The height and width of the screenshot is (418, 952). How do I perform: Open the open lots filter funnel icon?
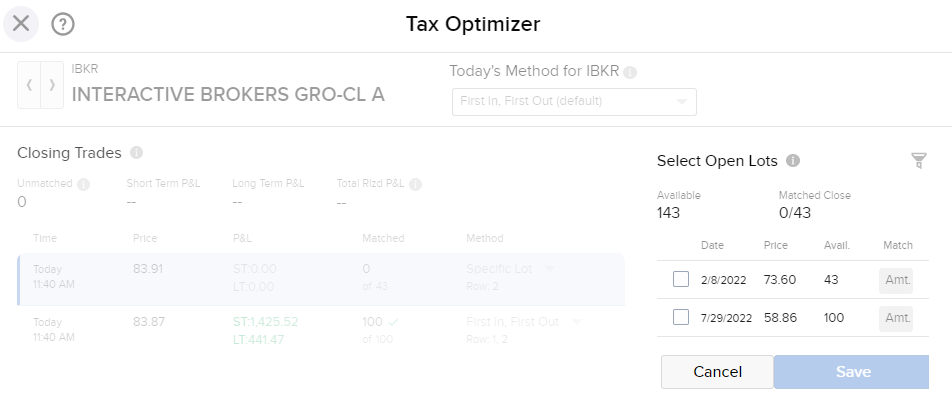coord(919,161)
